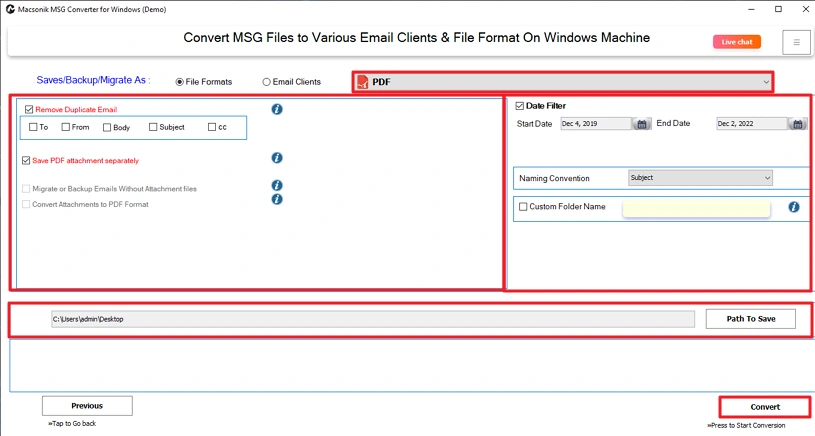Enable the Custom Folder Name checkbox

[523, 207]
